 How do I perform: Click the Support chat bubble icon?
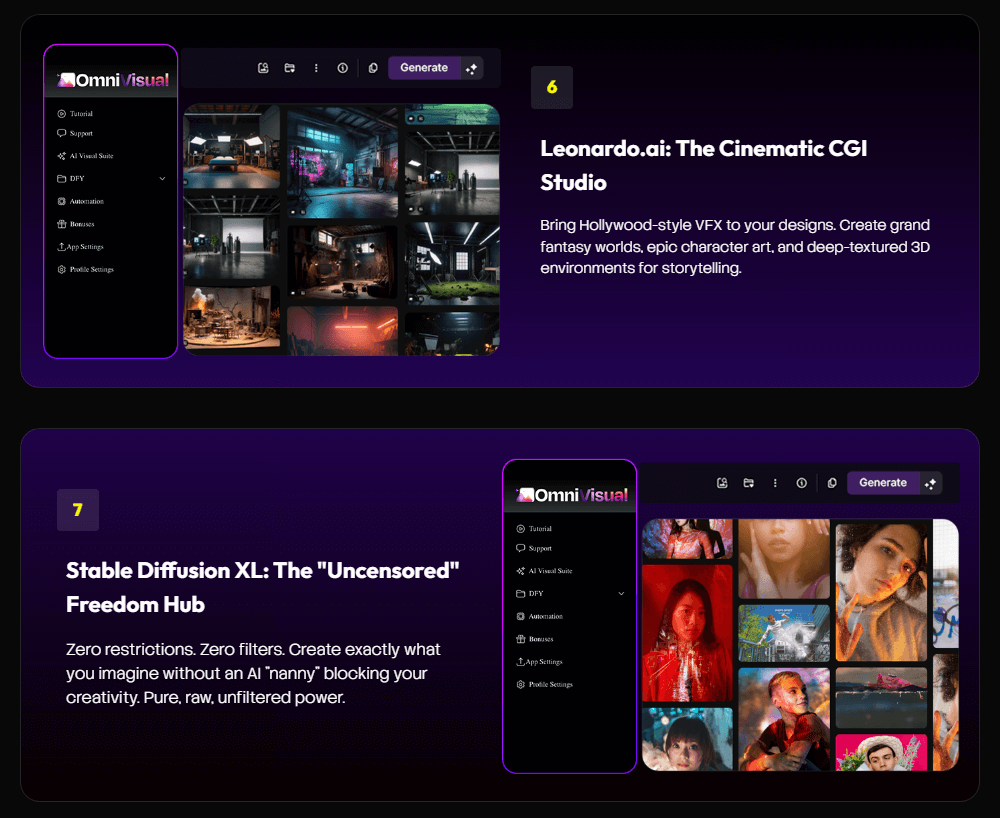coord(62,133)
